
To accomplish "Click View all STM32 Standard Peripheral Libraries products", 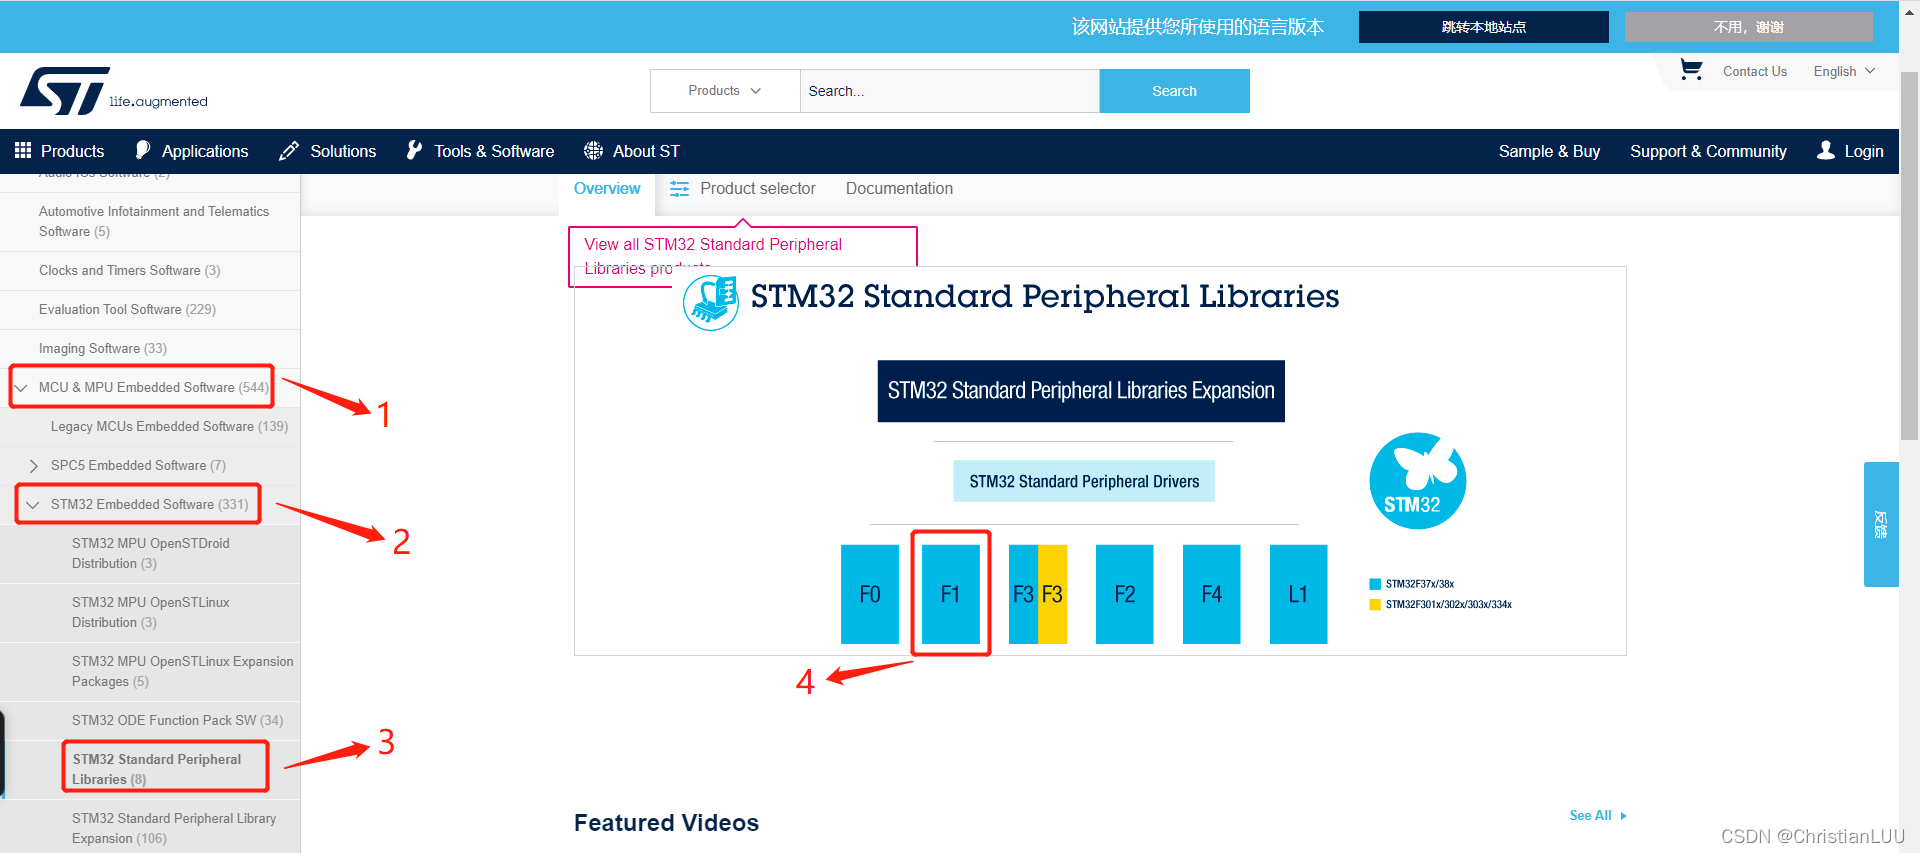I will point(743,256).
